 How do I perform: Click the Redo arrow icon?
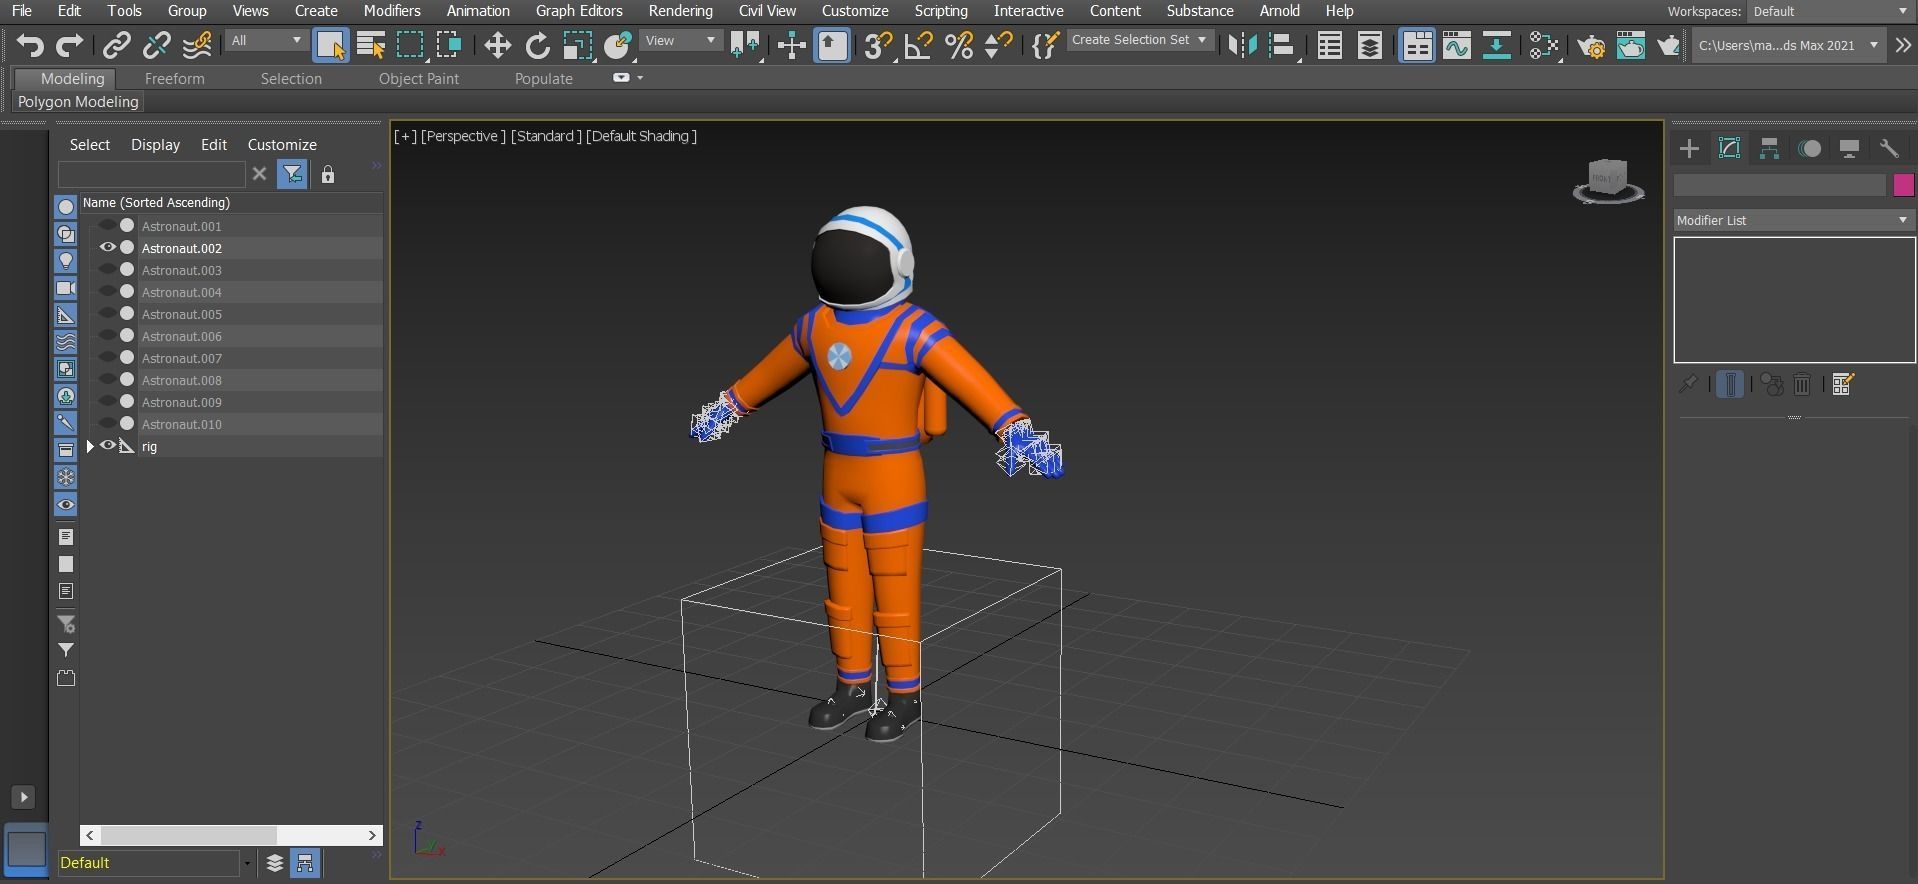tap(69, 46)
